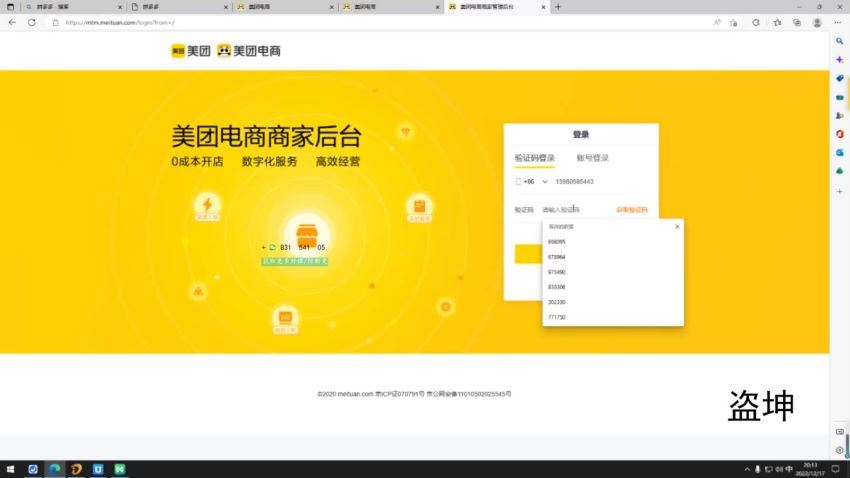
Task: Open the browser profile avatar
Action: (817, 22)
